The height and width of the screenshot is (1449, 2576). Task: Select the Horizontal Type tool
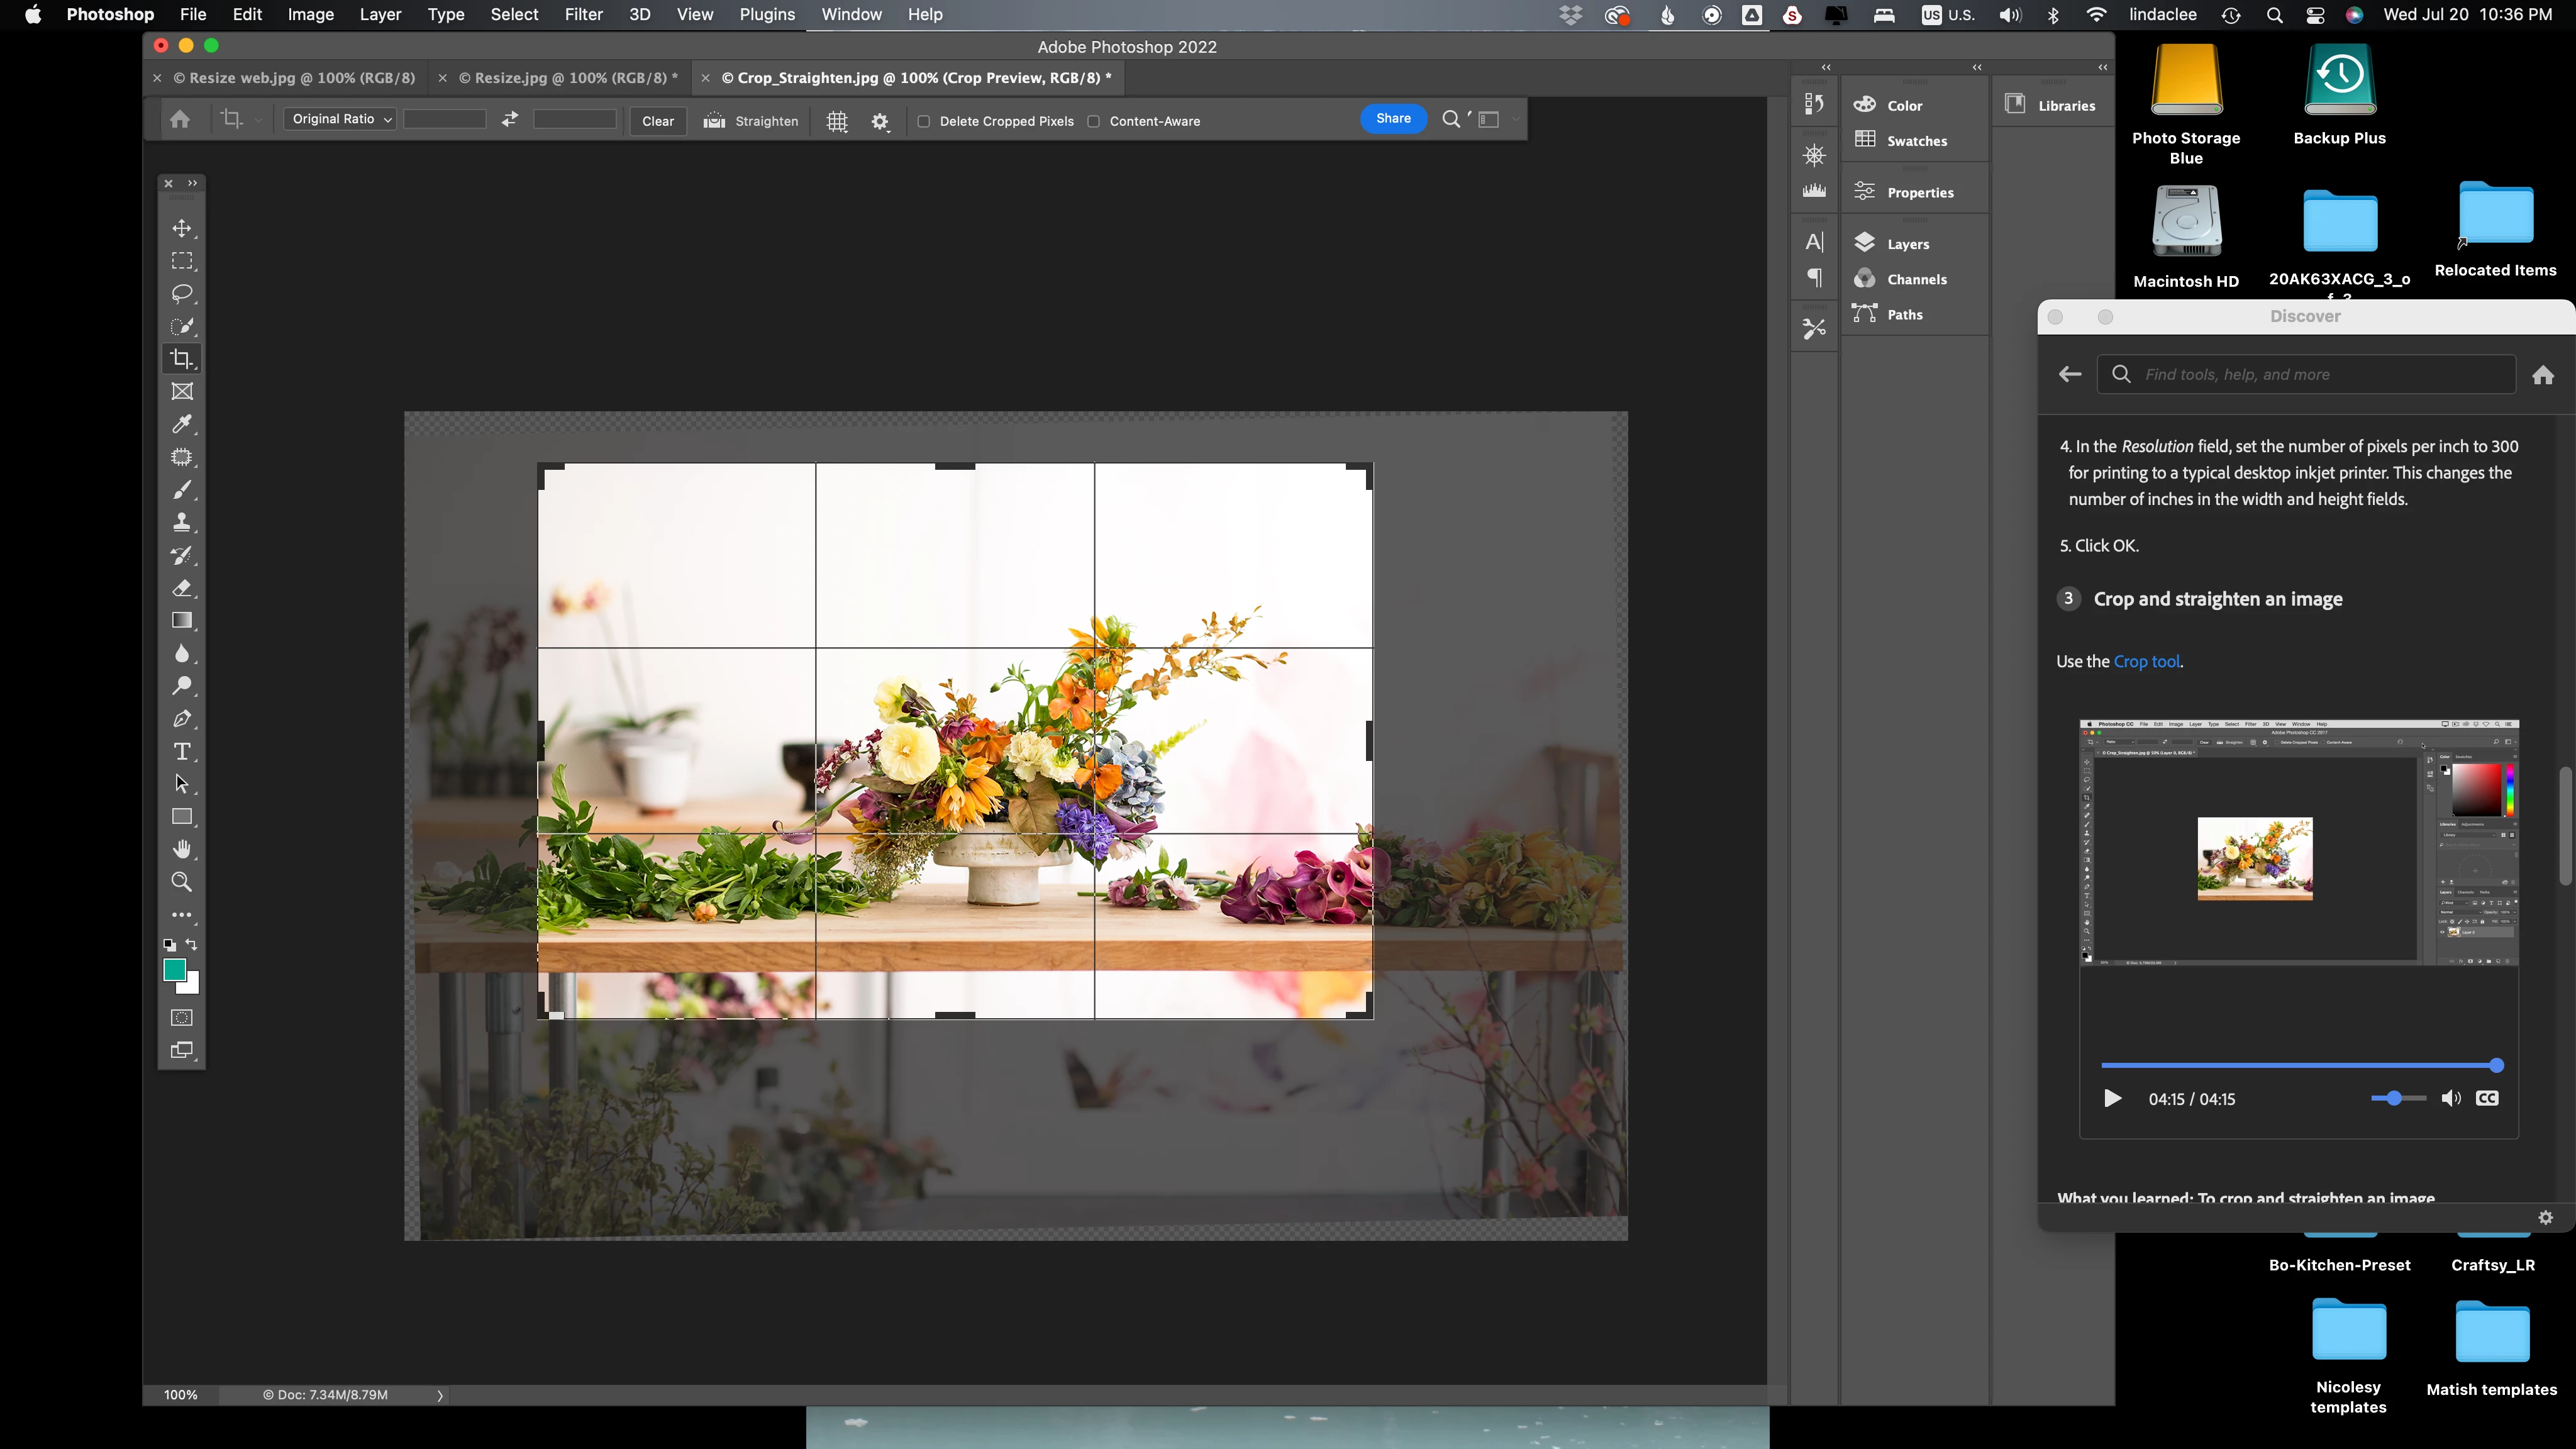click(x=181, y=751)
